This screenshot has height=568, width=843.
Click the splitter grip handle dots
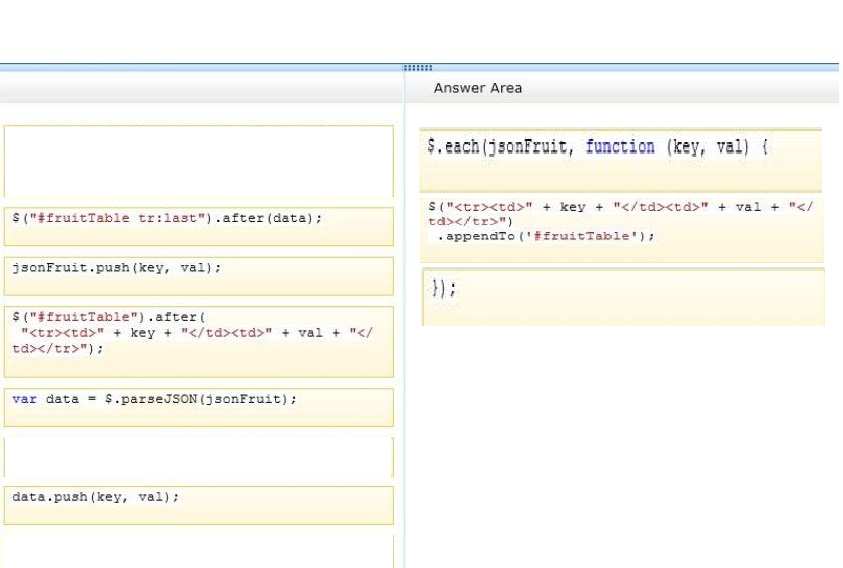(418, 68)
